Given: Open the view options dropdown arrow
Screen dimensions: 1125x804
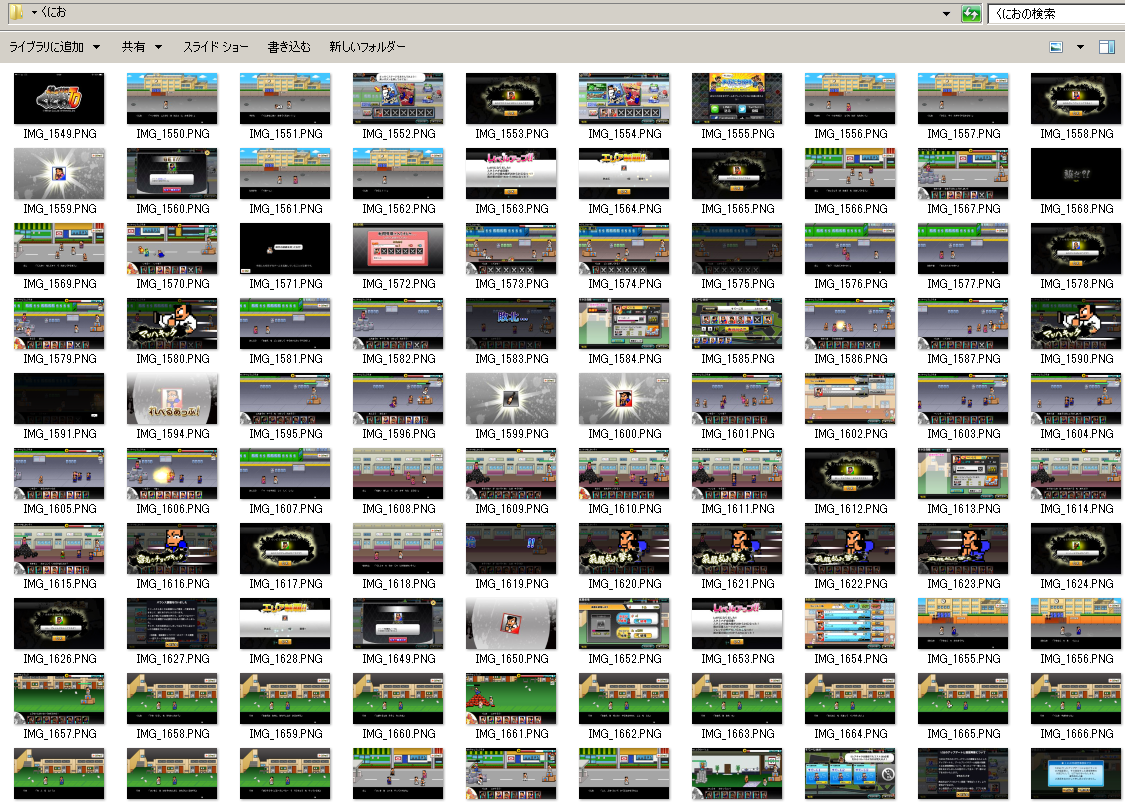Looking at the screenshot, I should click(1080, 47).
